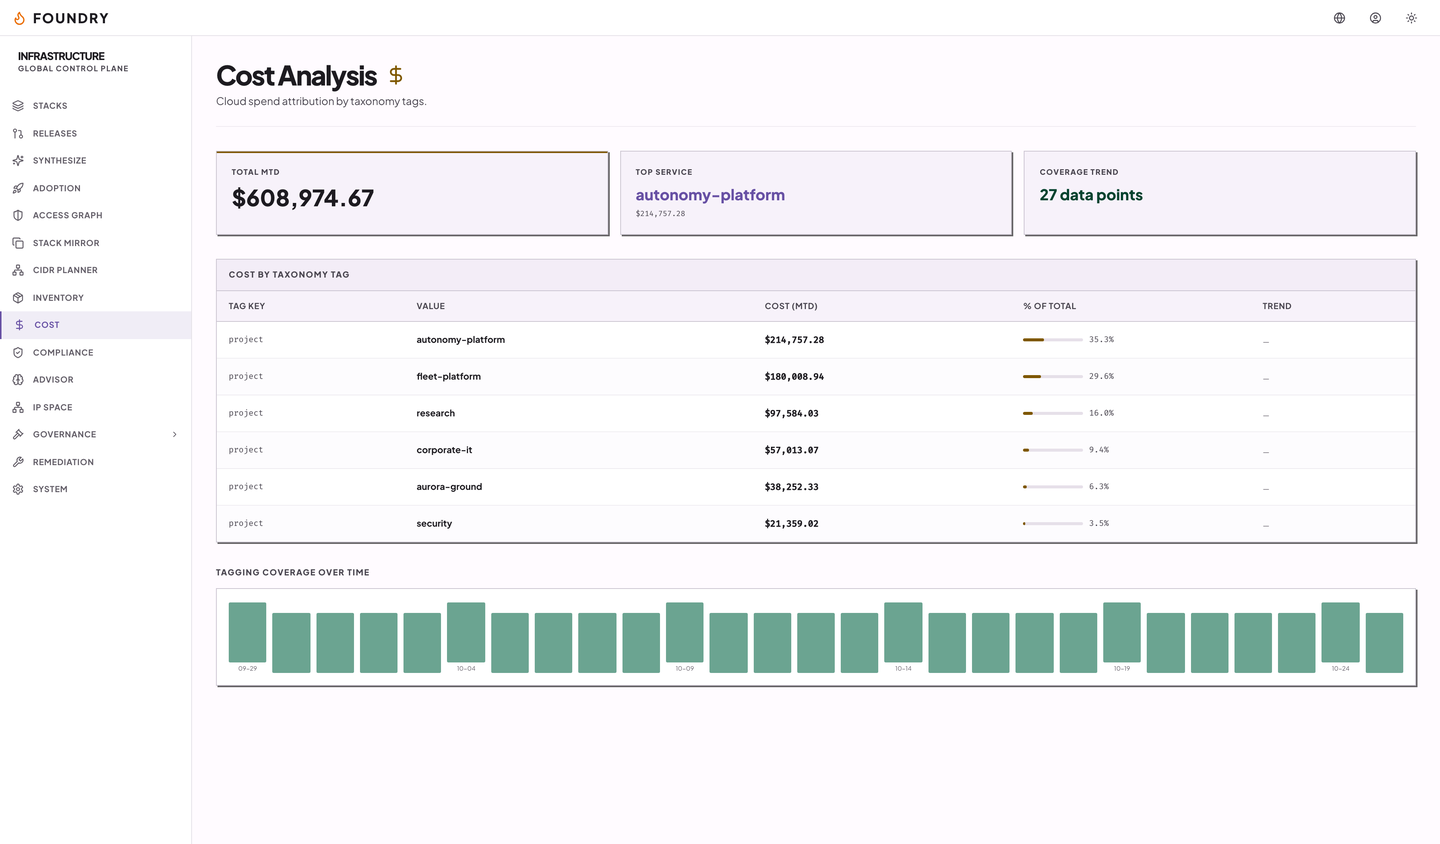Select the research value cell

436,413
